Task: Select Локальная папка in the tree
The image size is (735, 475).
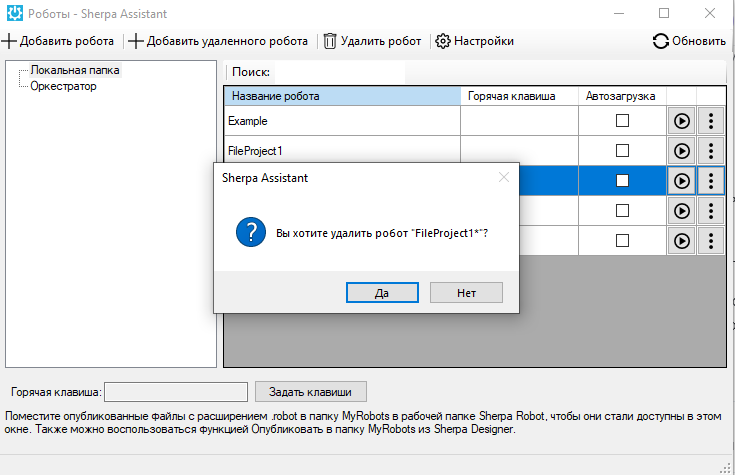Action: 74,71
